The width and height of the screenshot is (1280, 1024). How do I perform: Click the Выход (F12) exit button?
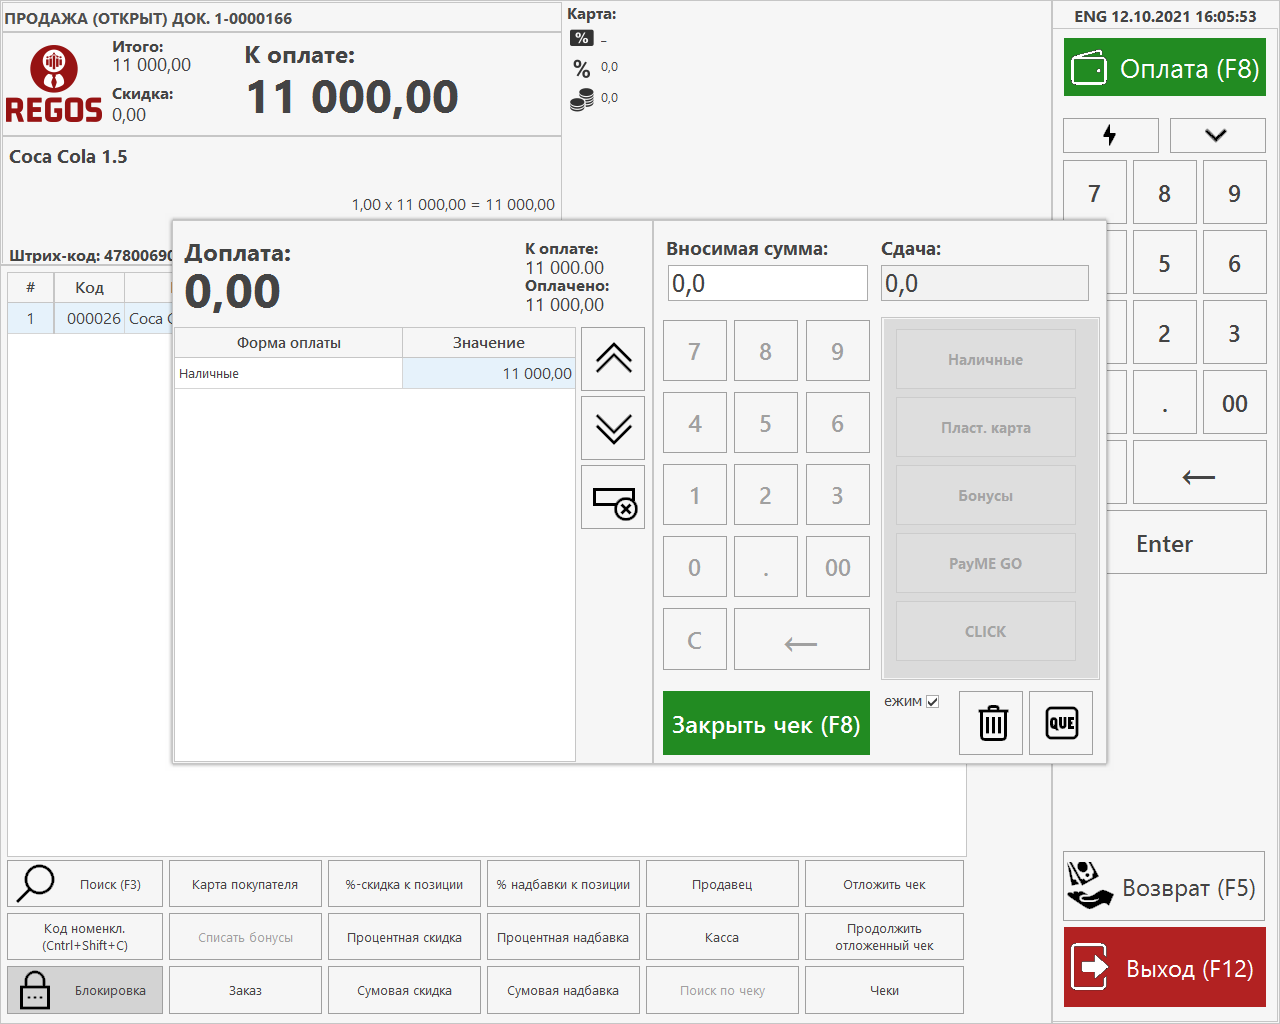(x=1164, y=968)
